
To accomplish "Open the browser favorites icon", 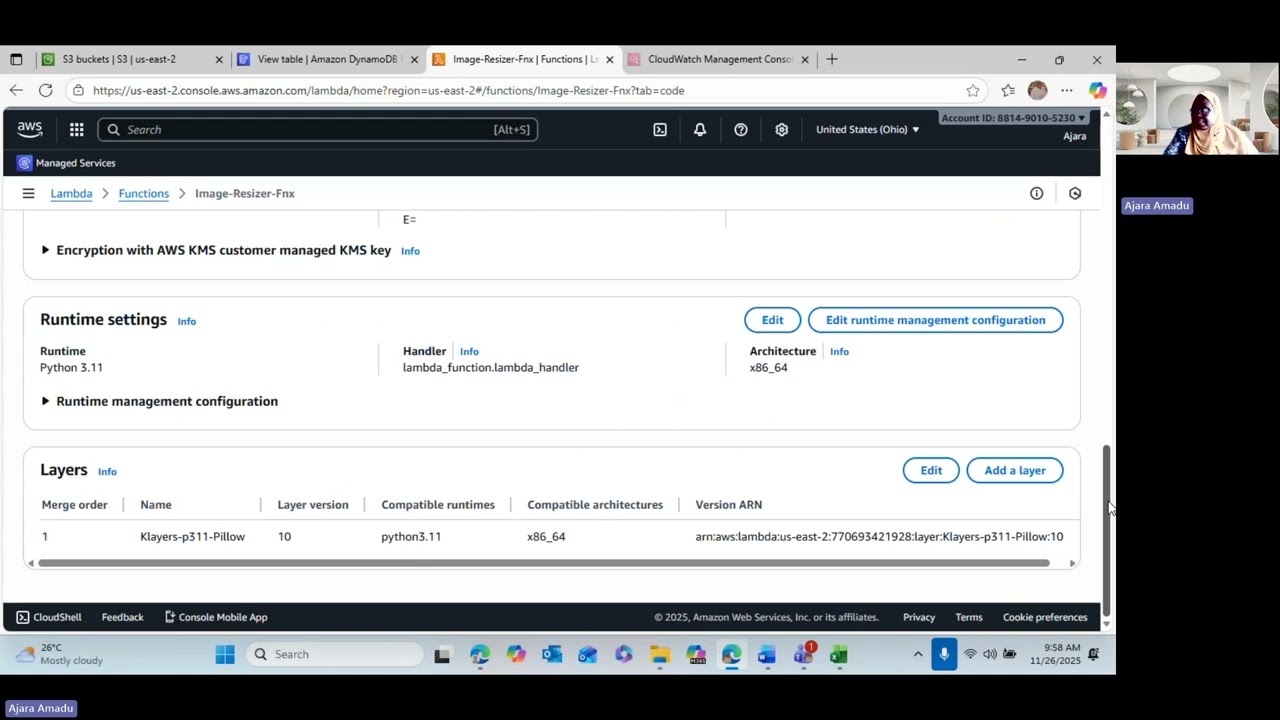I will (1008, 90).
